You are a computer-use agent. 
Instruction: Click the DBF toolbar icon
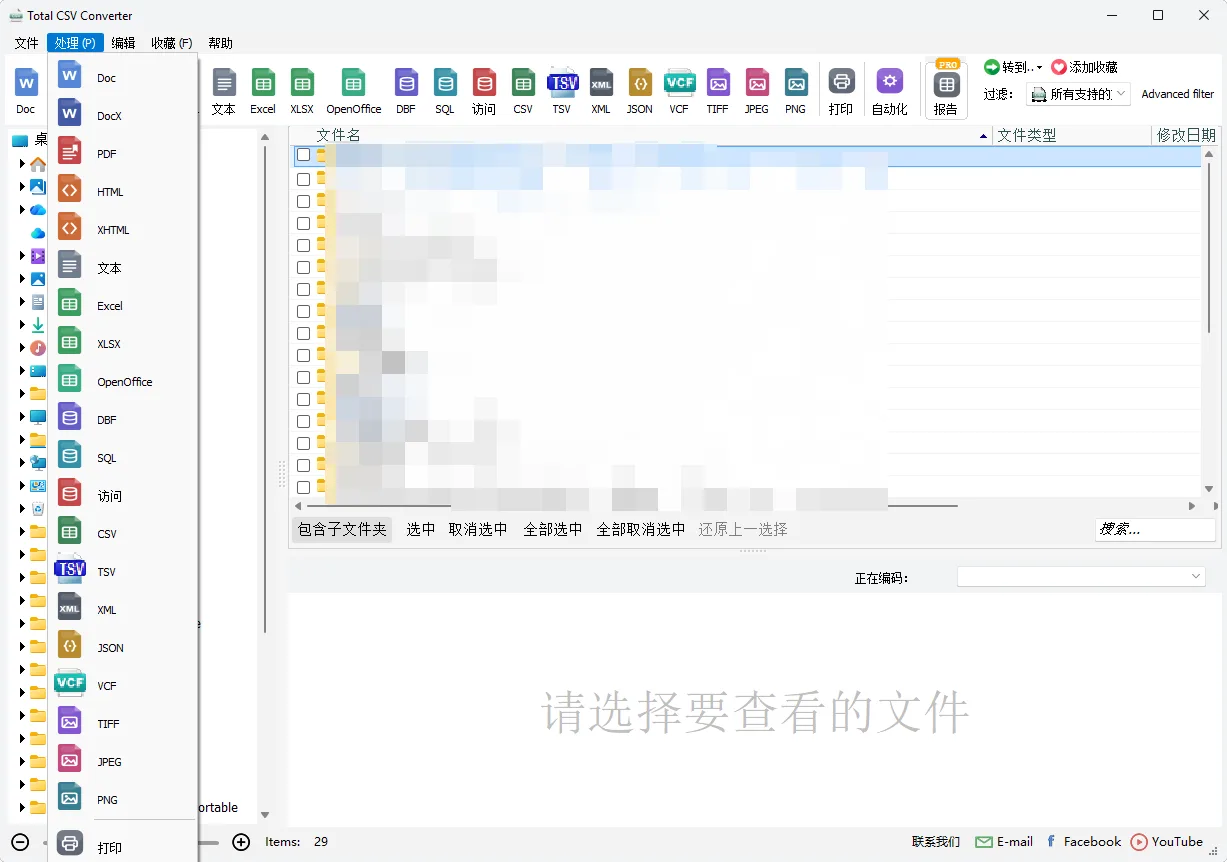click(406, 82)
